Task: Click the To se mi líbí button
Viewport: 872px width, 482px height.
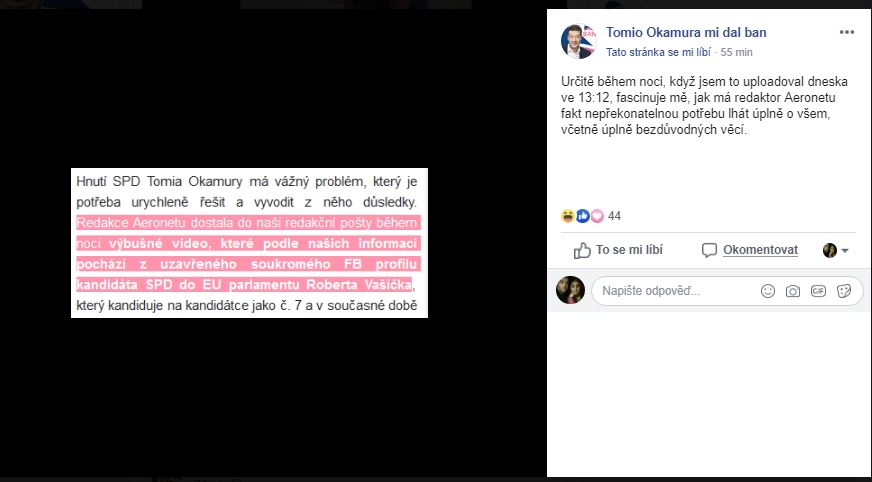Action: 618,250
